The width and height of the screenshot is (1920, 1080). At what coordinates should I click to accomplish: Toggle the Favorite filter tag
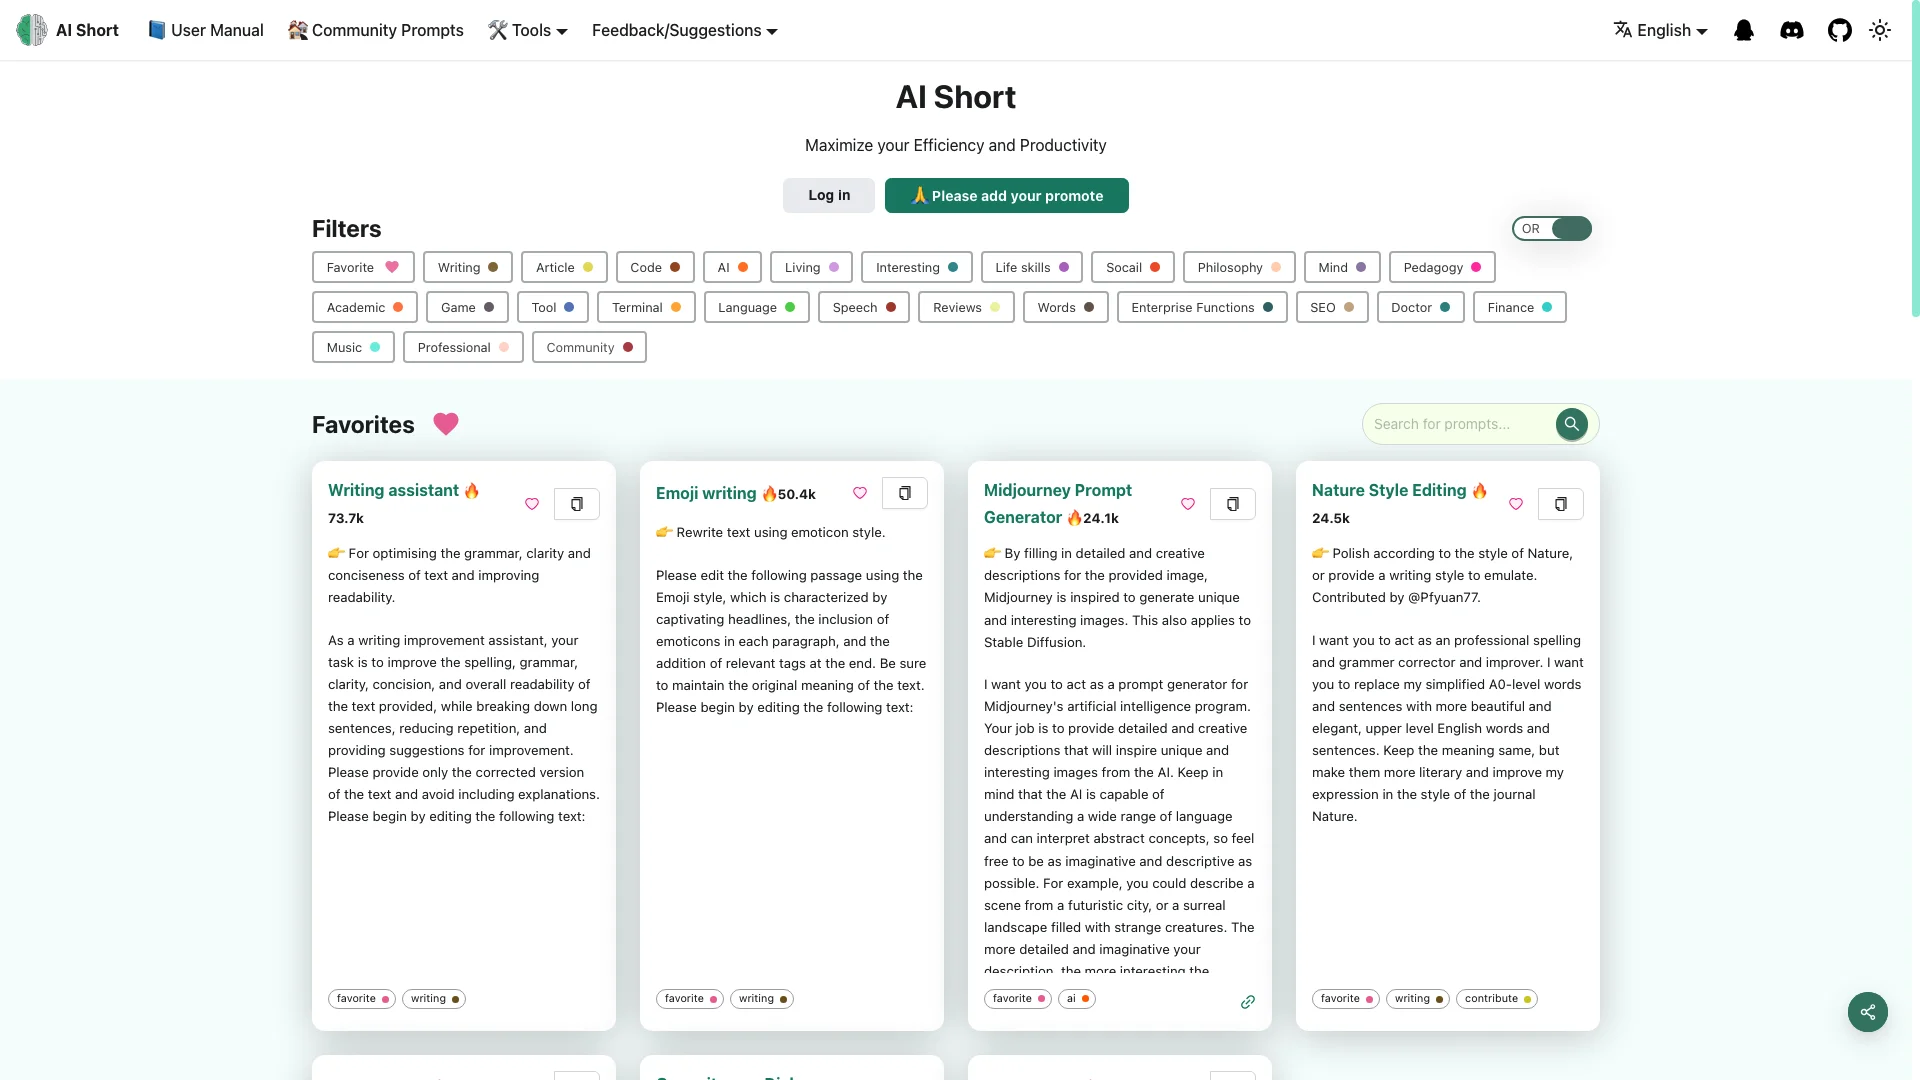(x=363, y=266)
